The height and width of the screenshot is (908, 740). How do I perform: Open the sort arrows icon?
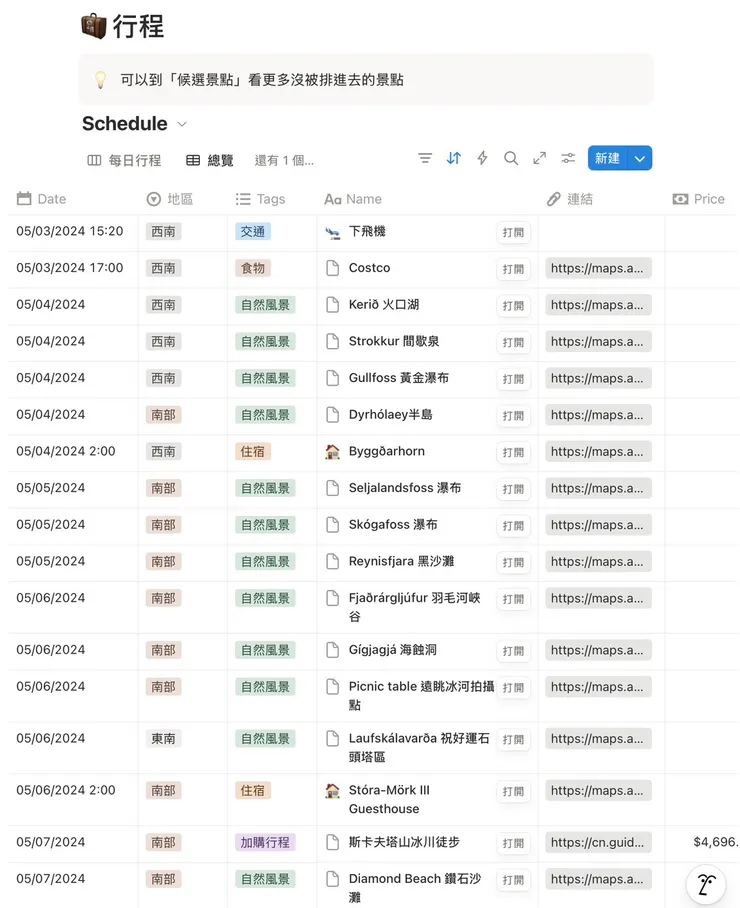tap(454, 158)
